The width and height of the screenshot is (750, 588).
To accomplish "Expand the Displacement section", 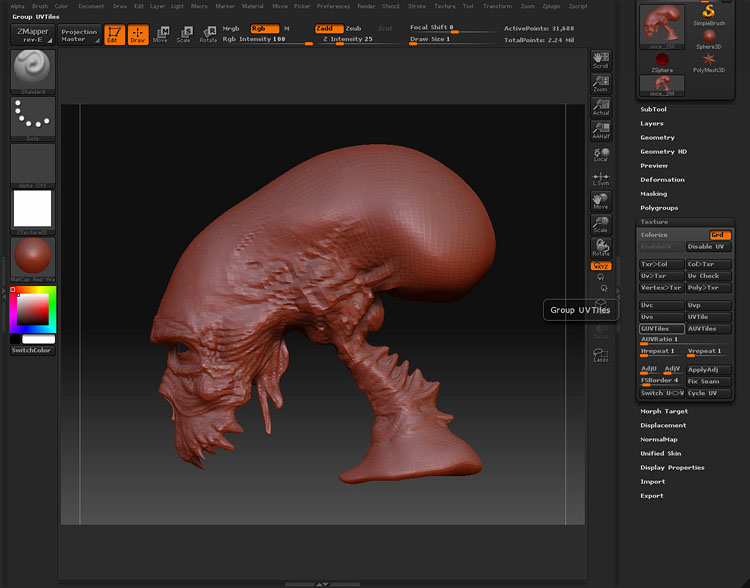I will 663,425.
